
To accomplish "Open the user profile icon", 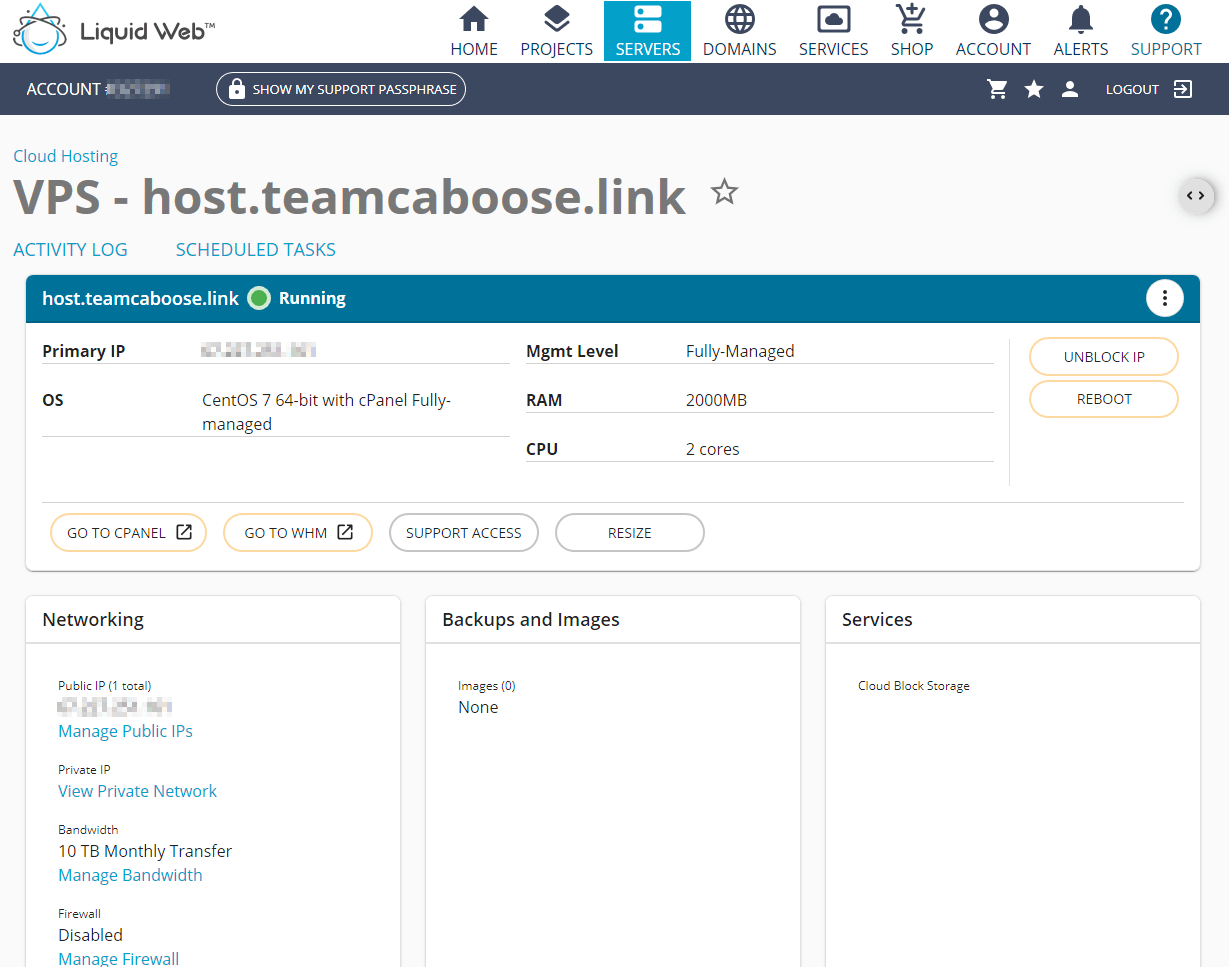I will (x=1070, y=90).
